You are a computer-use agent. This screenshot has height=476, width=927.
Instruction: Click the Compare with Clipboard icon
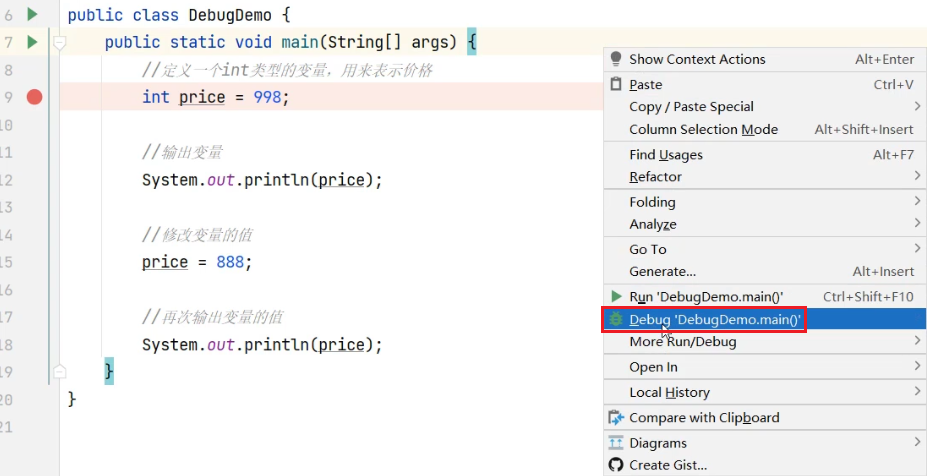coord(616,417)
